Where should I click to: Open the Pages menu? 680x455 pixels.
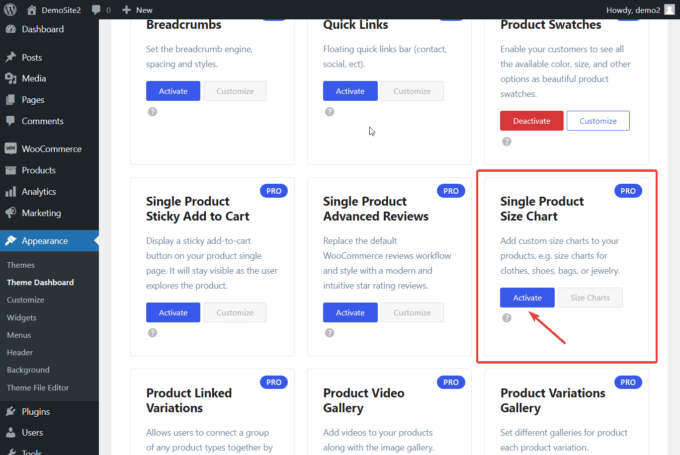(x=33, y=100)
